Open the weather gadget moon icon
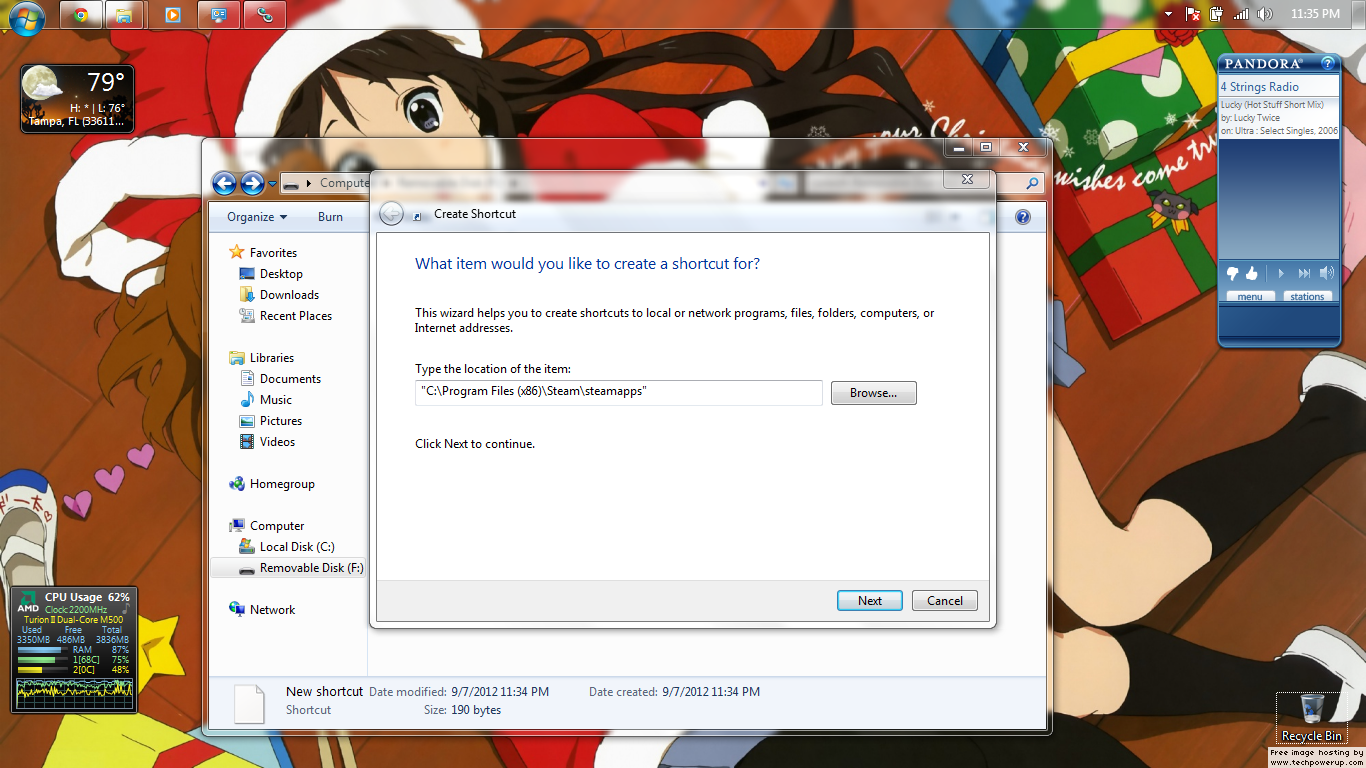Image resolution: width=1366 pixels, height=768 pixels. click(42, 84)
